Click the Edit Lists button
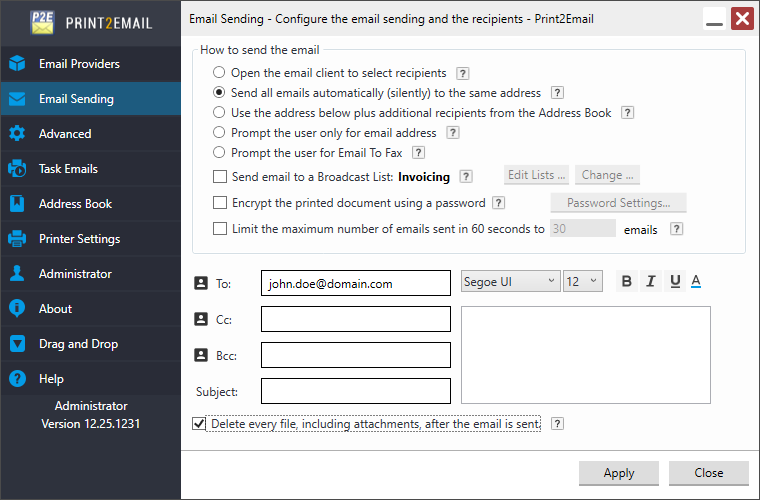This screenshot has width=760, height=500. pos(537,175)
